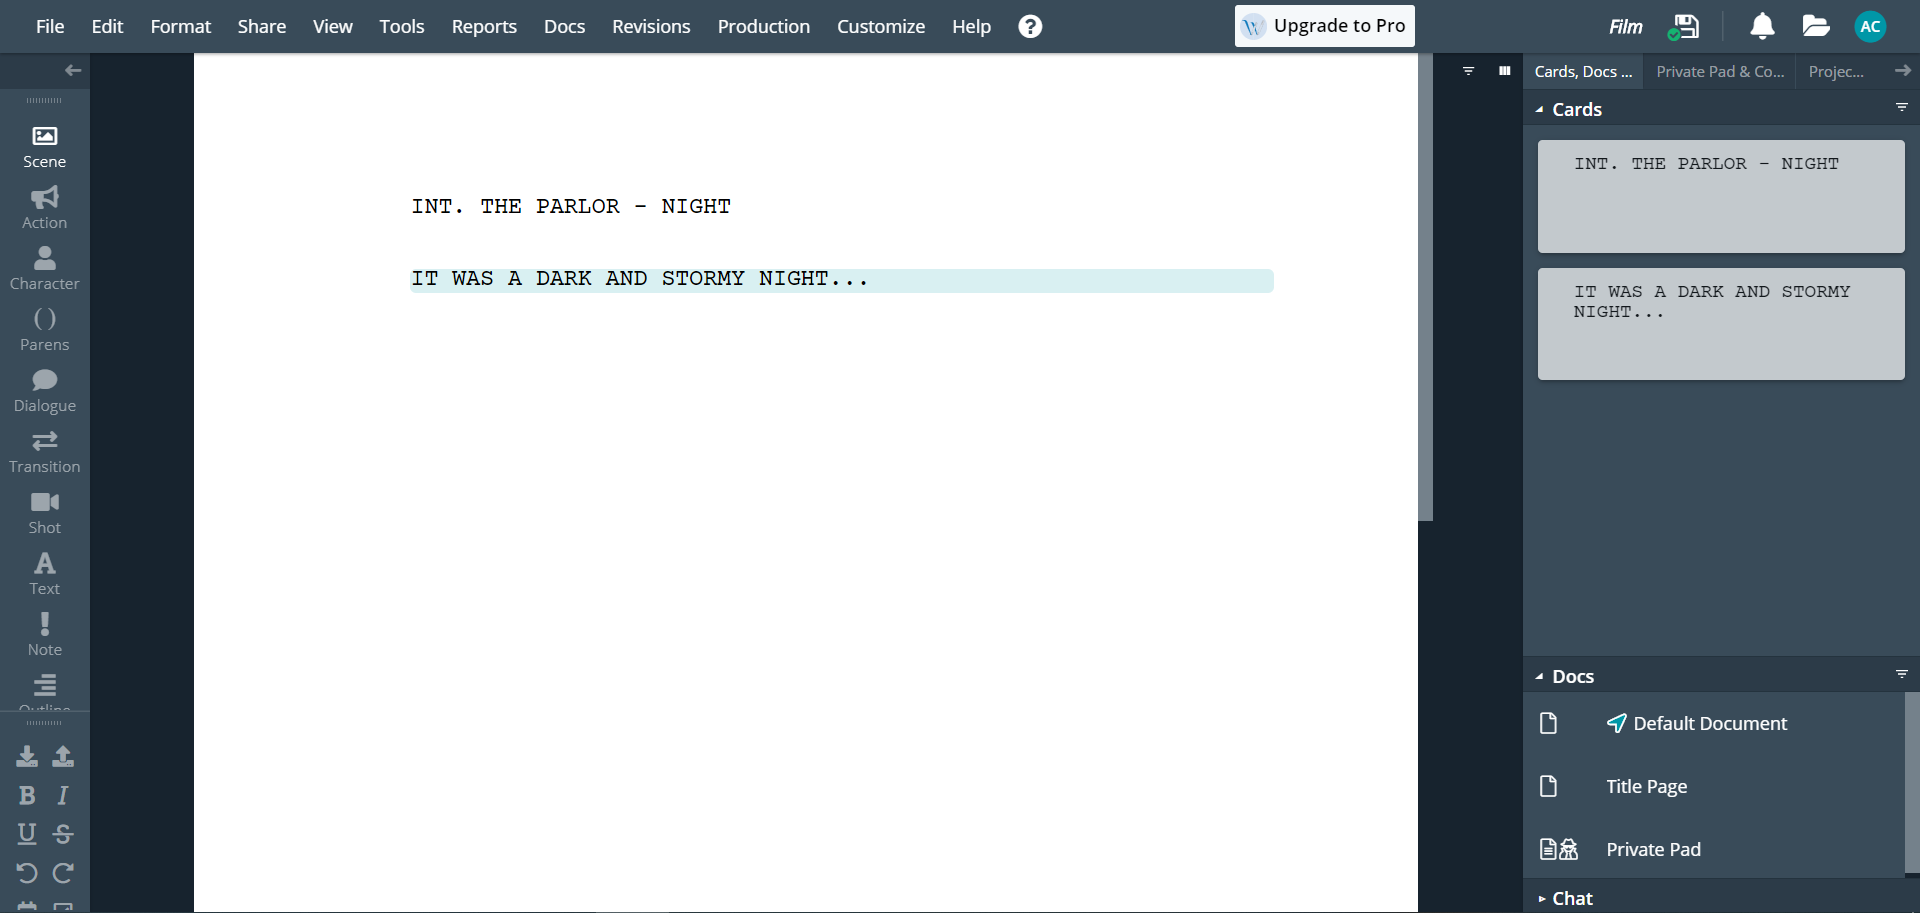Toggle bold formatting

(x=26, y=795)
